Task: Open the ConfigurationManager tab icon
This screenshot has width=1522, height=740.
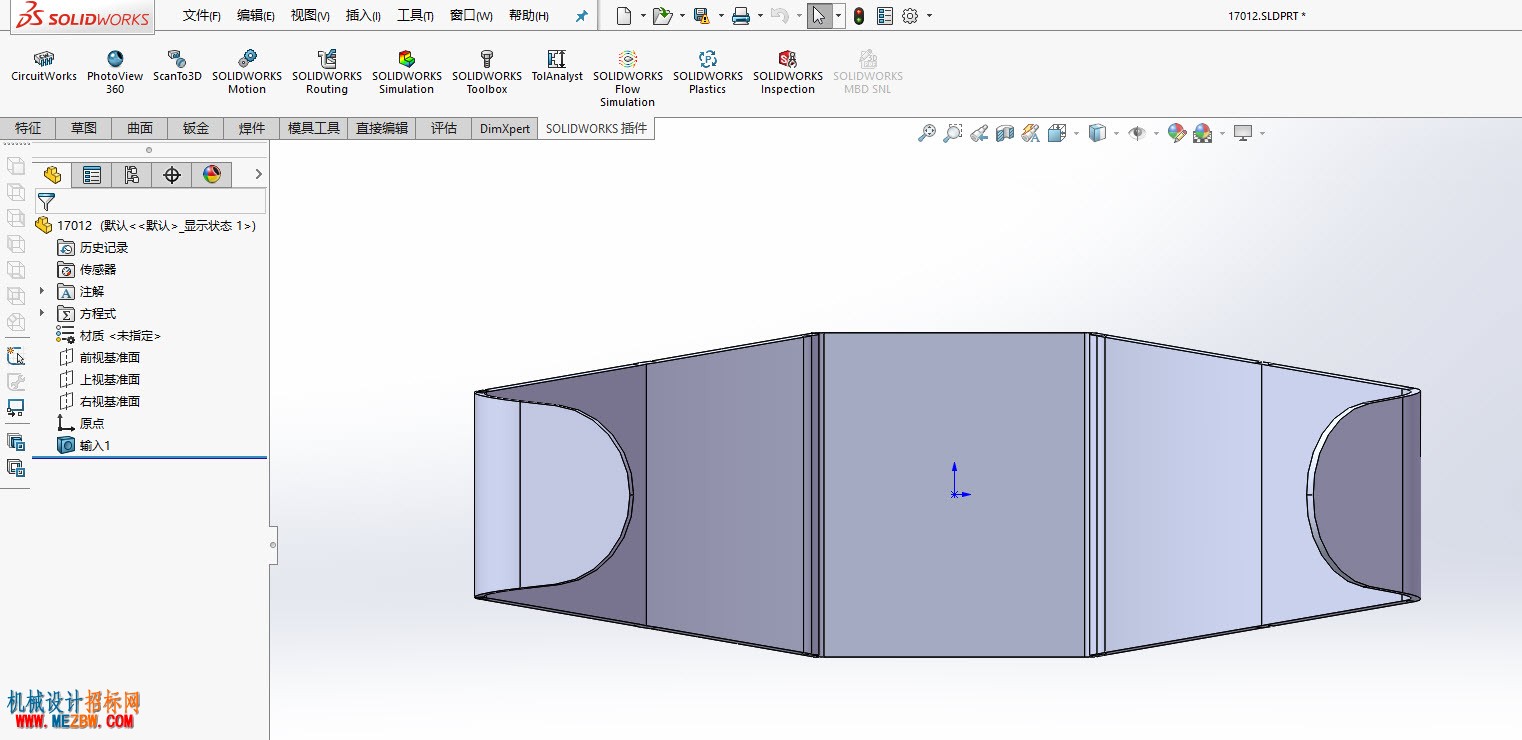Action: coord(132,175)
